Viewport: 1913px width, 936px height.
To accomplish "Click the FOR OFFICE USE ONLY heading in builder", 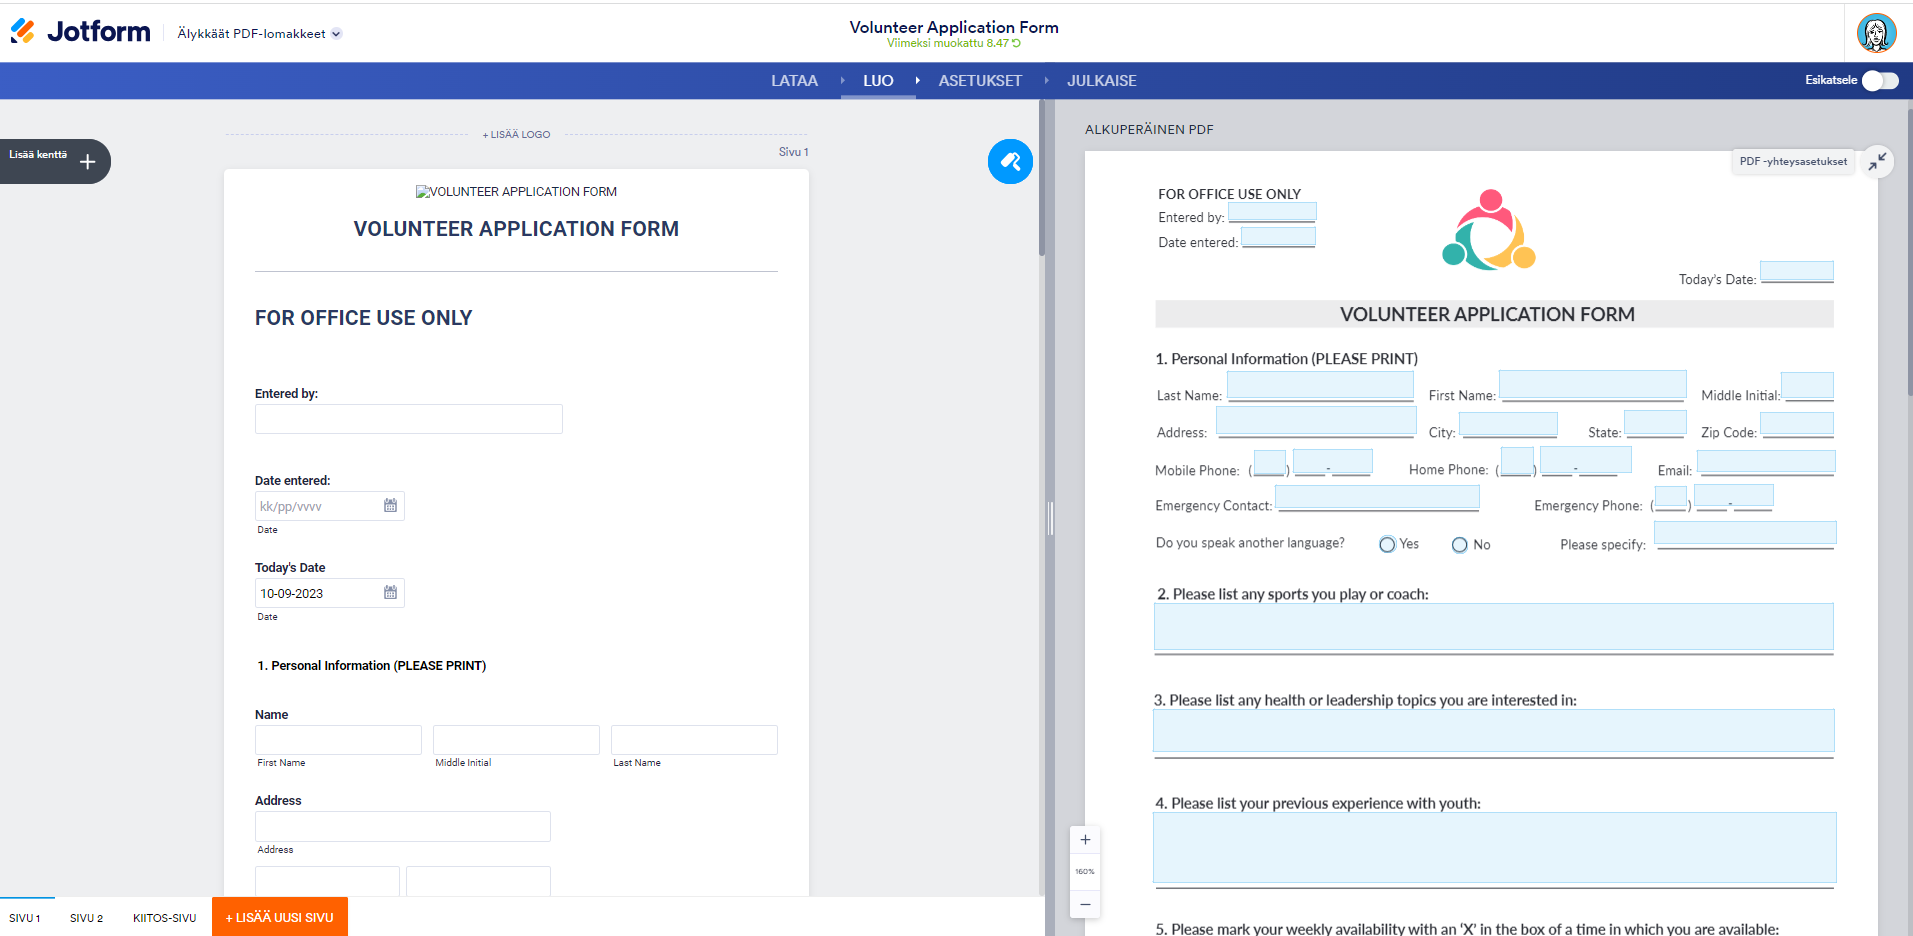I will (363, 318).
